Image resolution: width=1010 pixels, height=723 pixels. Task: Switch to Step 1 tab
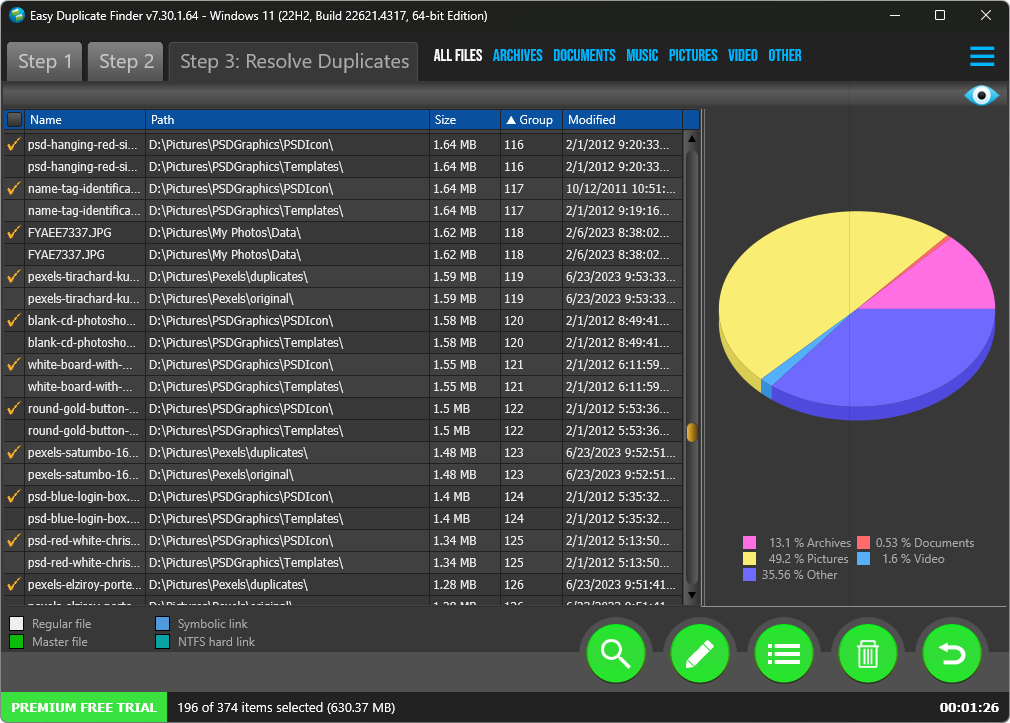coord(44,61)
